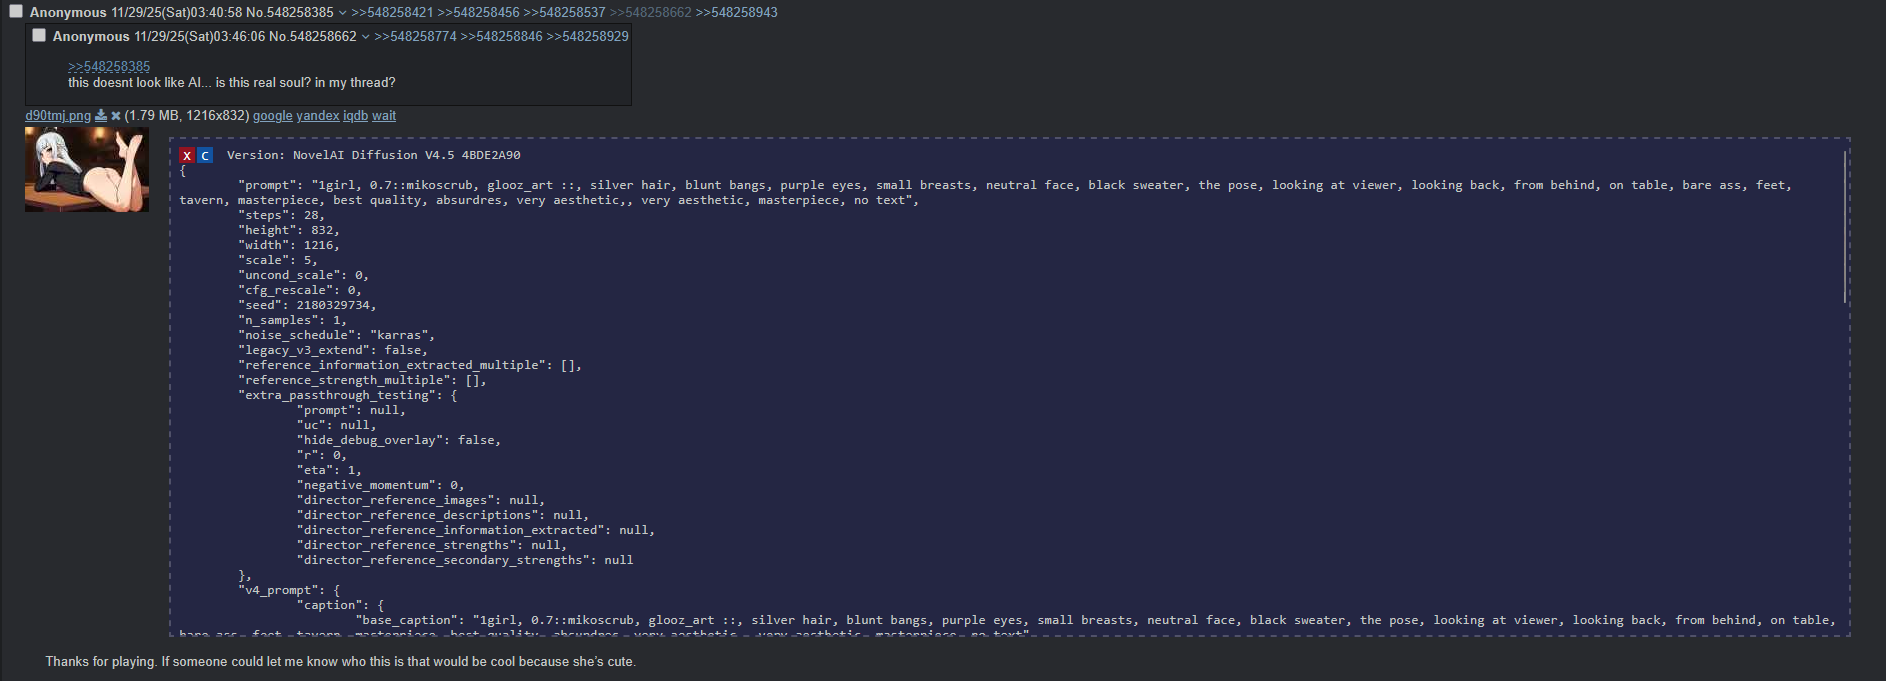Select the line "cfg_rescale": 0
Screen dimensions: 1886x681
(x=300, y=290)
